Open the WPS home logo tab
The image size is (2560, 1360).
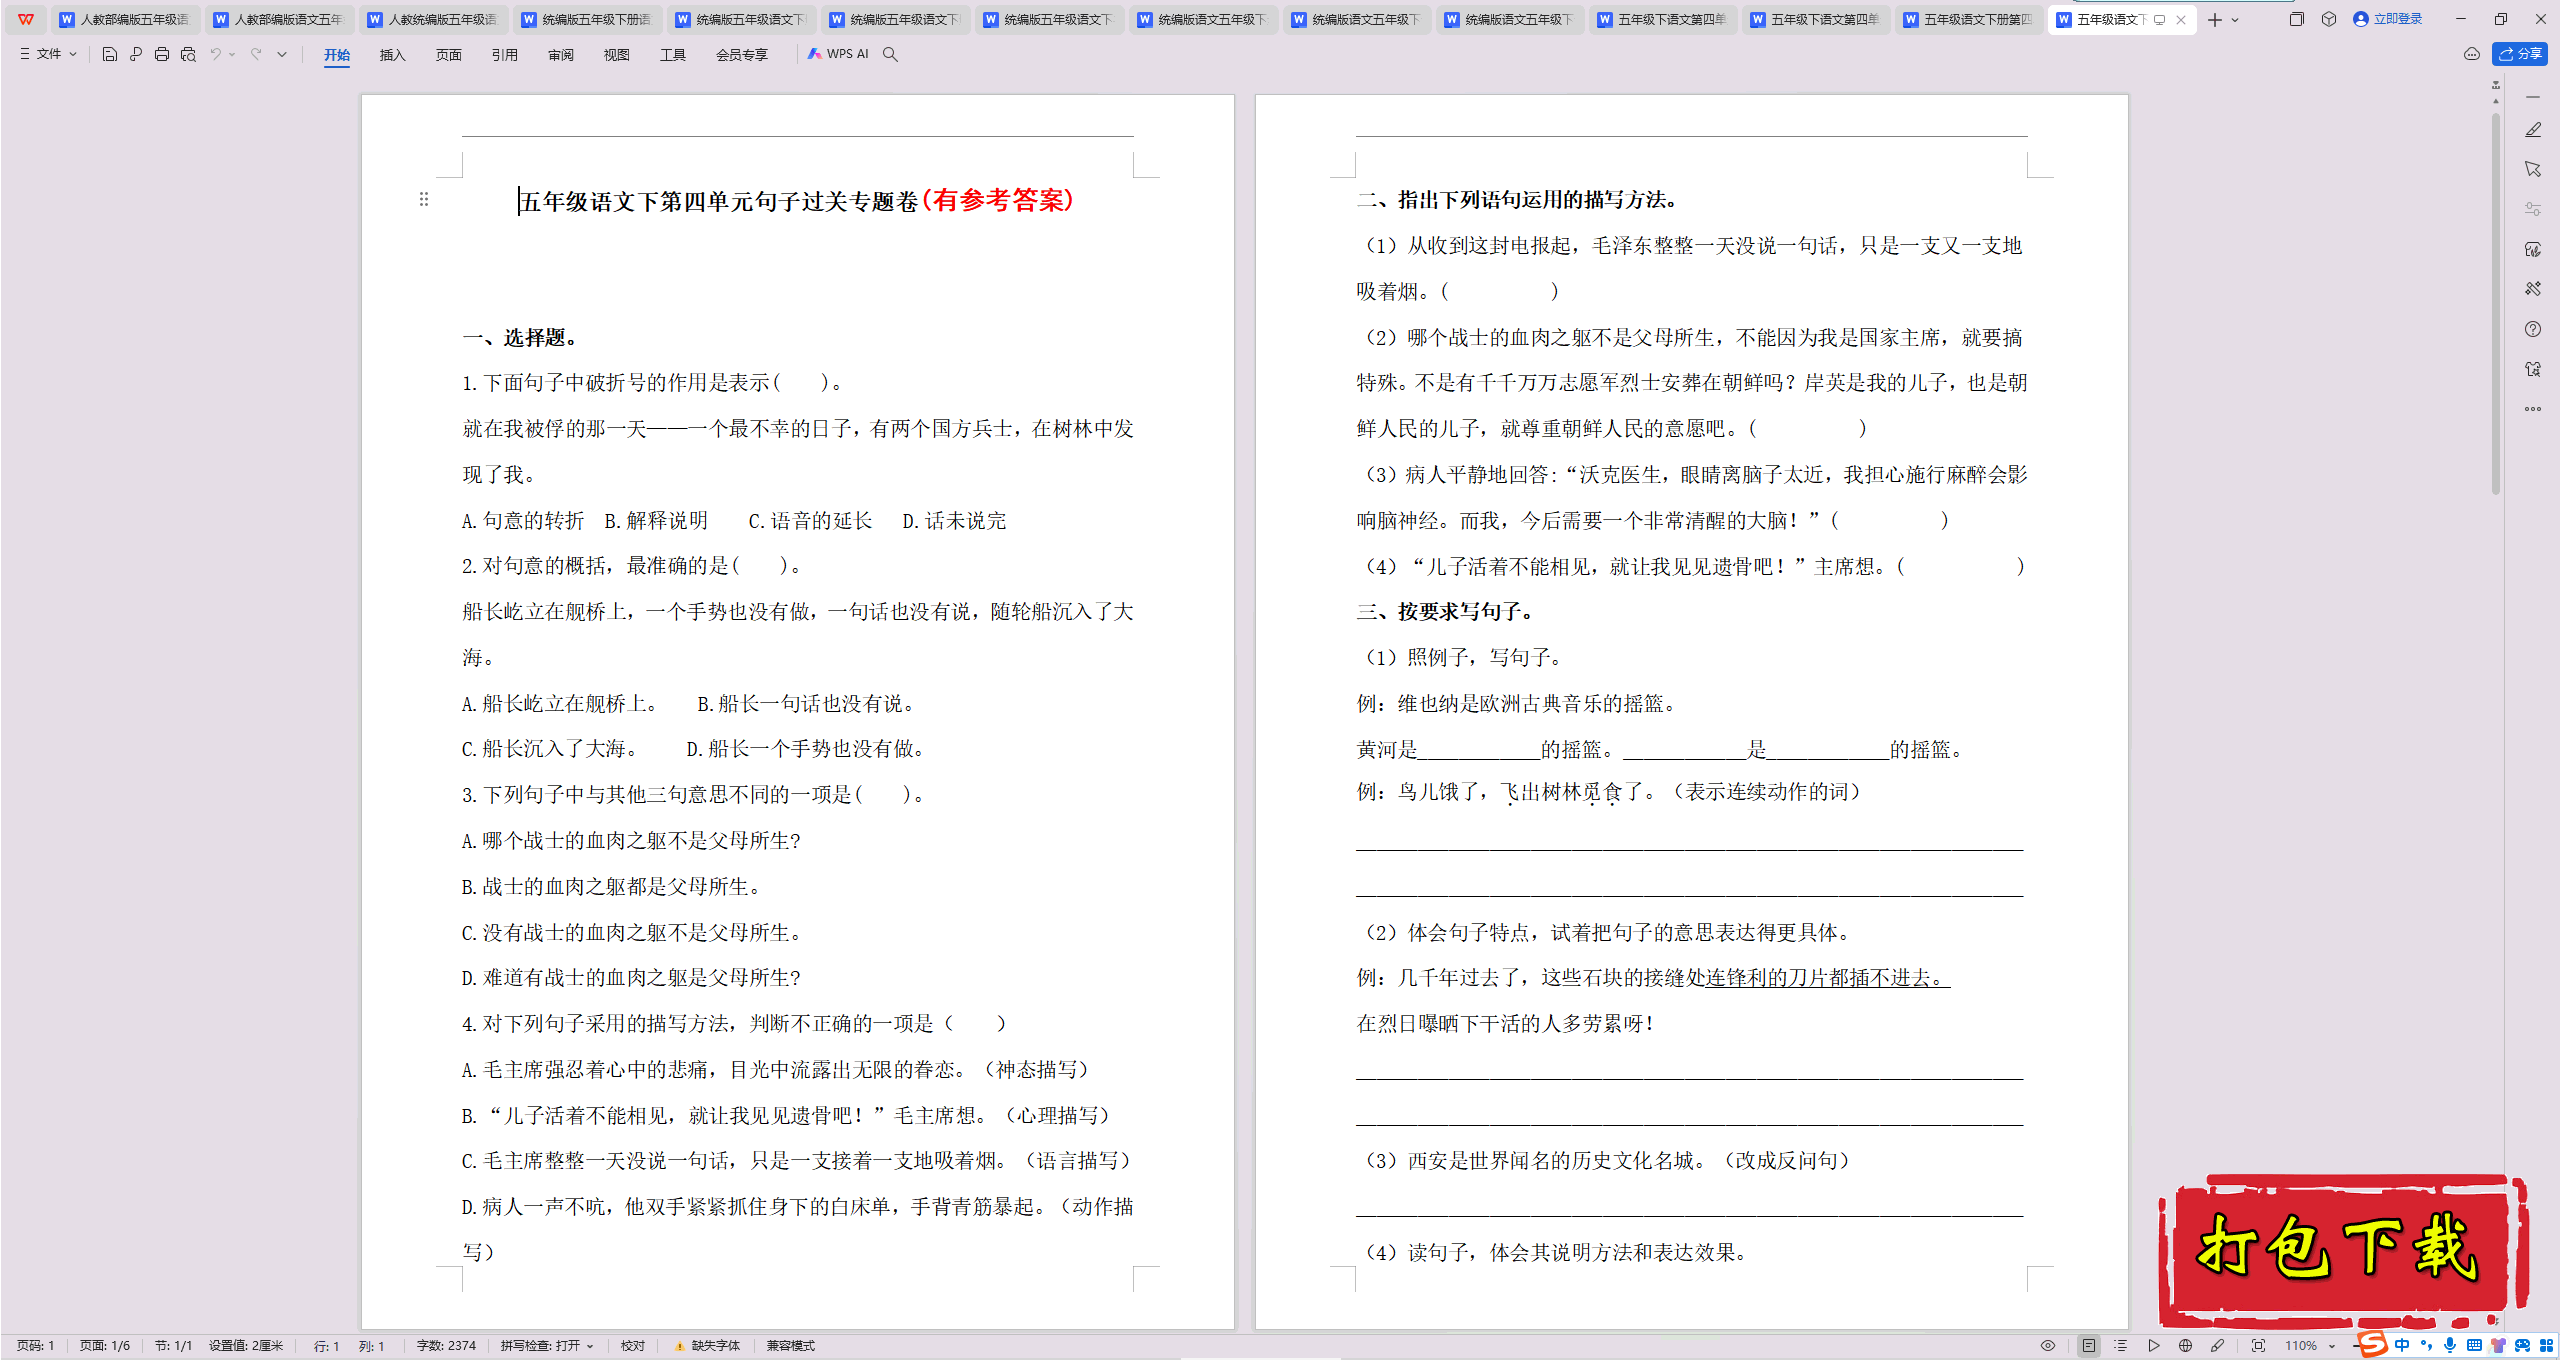(26, 19)
